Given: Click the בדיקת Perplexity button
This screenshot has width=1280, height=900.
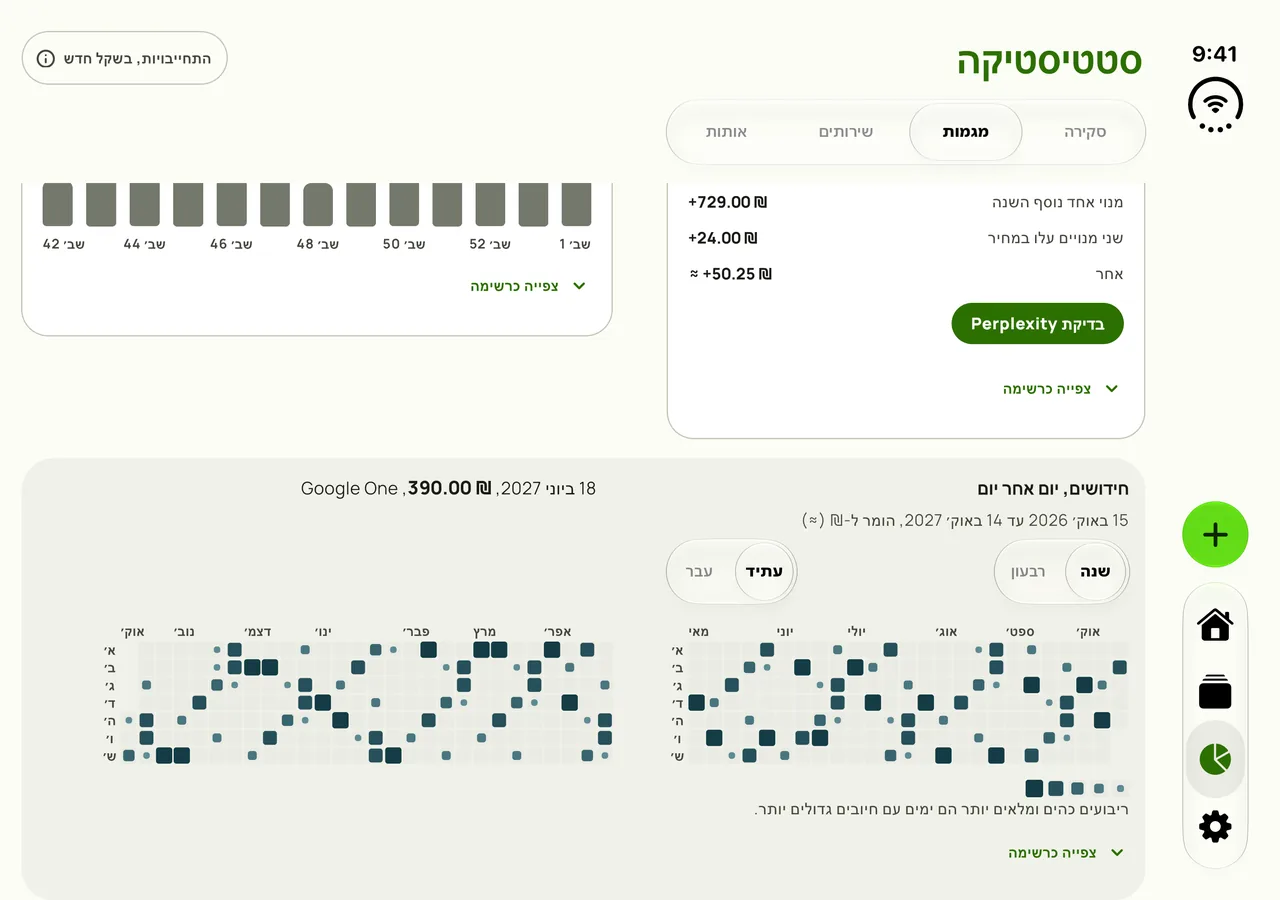Looking at the screenshot, I should click(x=1037, y=324).
